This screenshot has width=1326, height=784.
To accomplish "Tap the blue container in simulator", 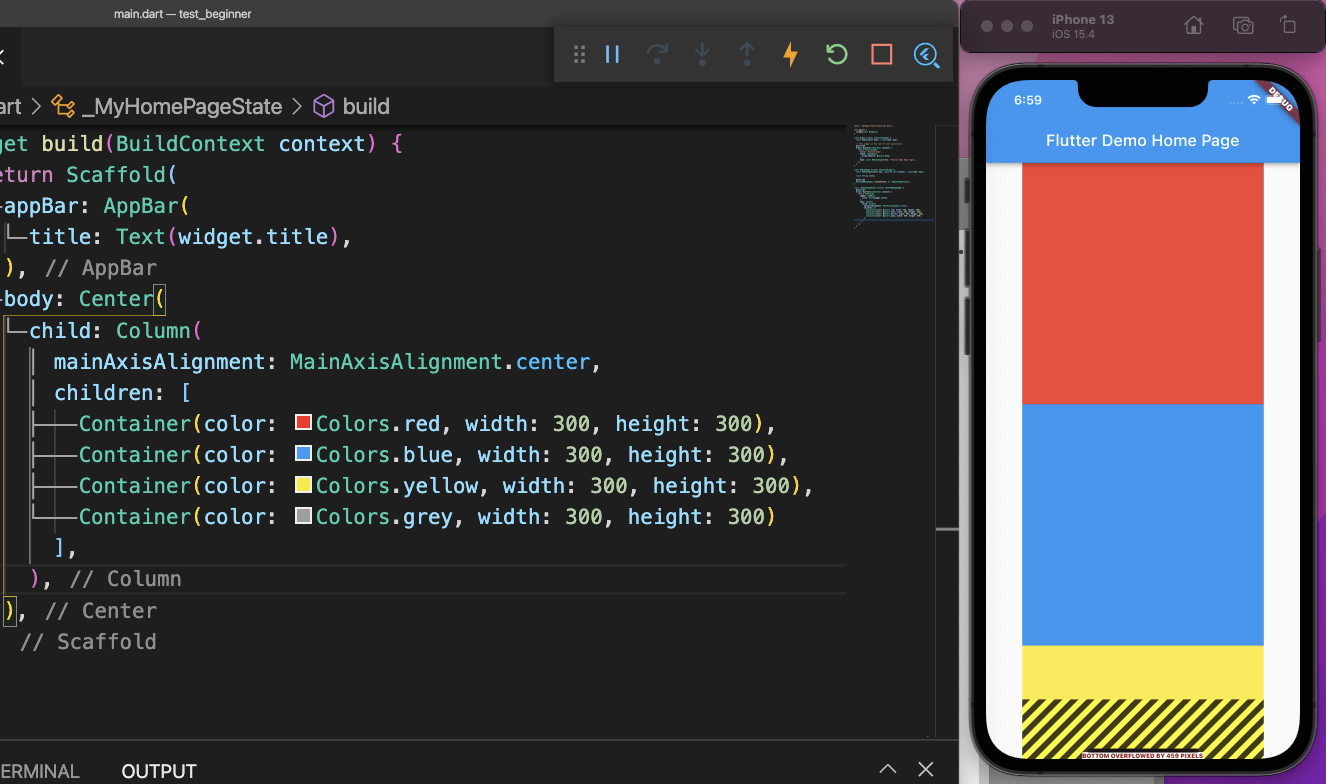I will click(x=1143, y=525).
